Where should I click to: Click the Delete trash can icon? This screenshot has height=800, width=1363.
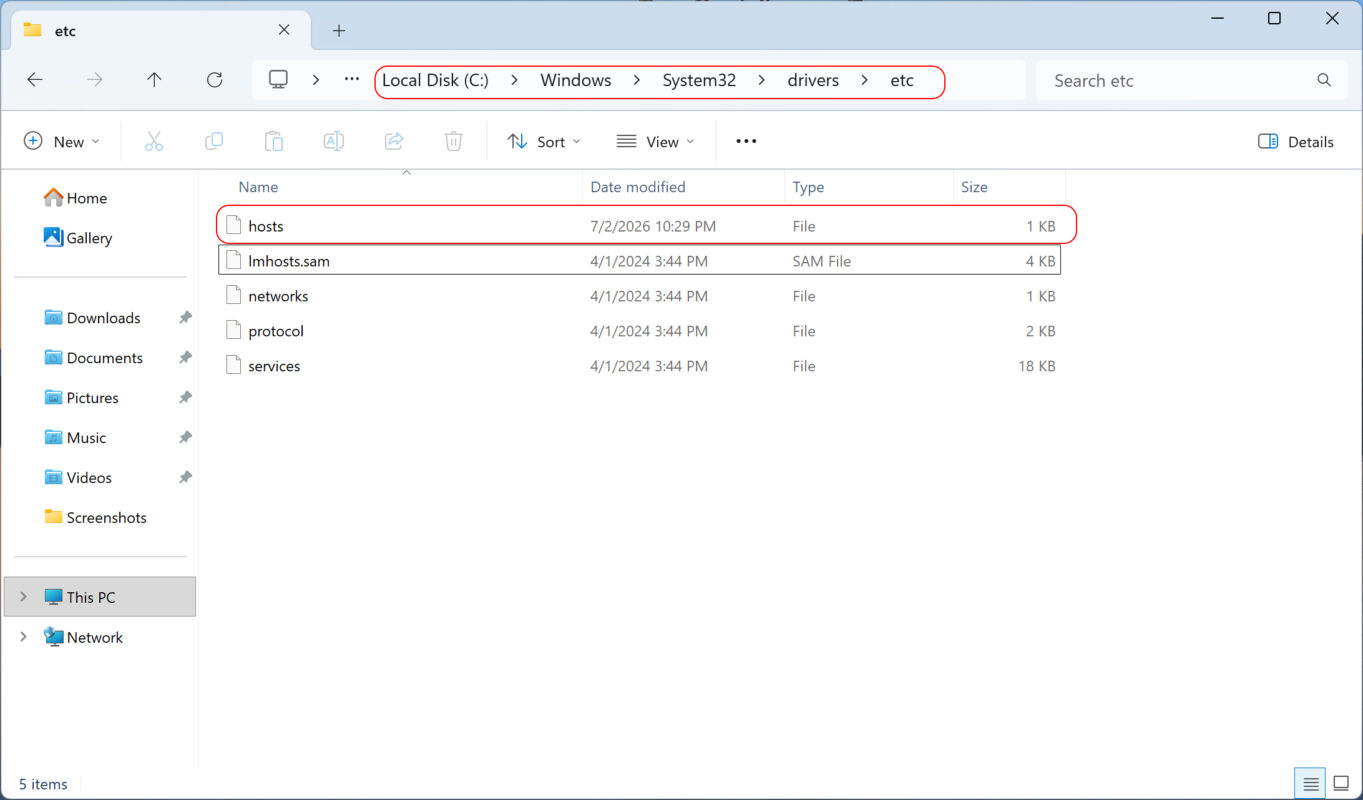[x=454, y=142]
